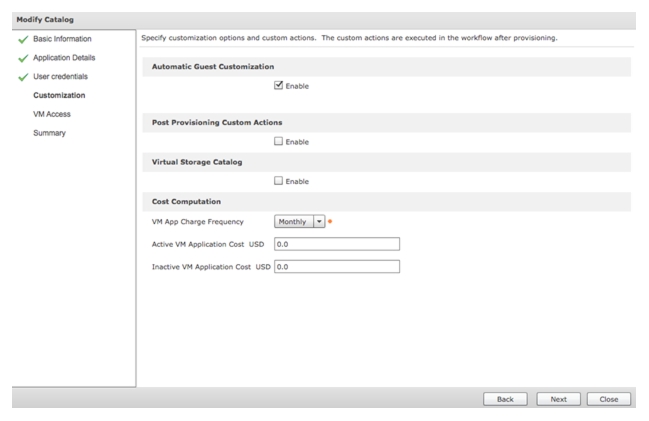The height and width of the screenshot is (421, 649).
Task: Open the VM App Charge Frequency dropdown arrow
Action: click(319, 221)
